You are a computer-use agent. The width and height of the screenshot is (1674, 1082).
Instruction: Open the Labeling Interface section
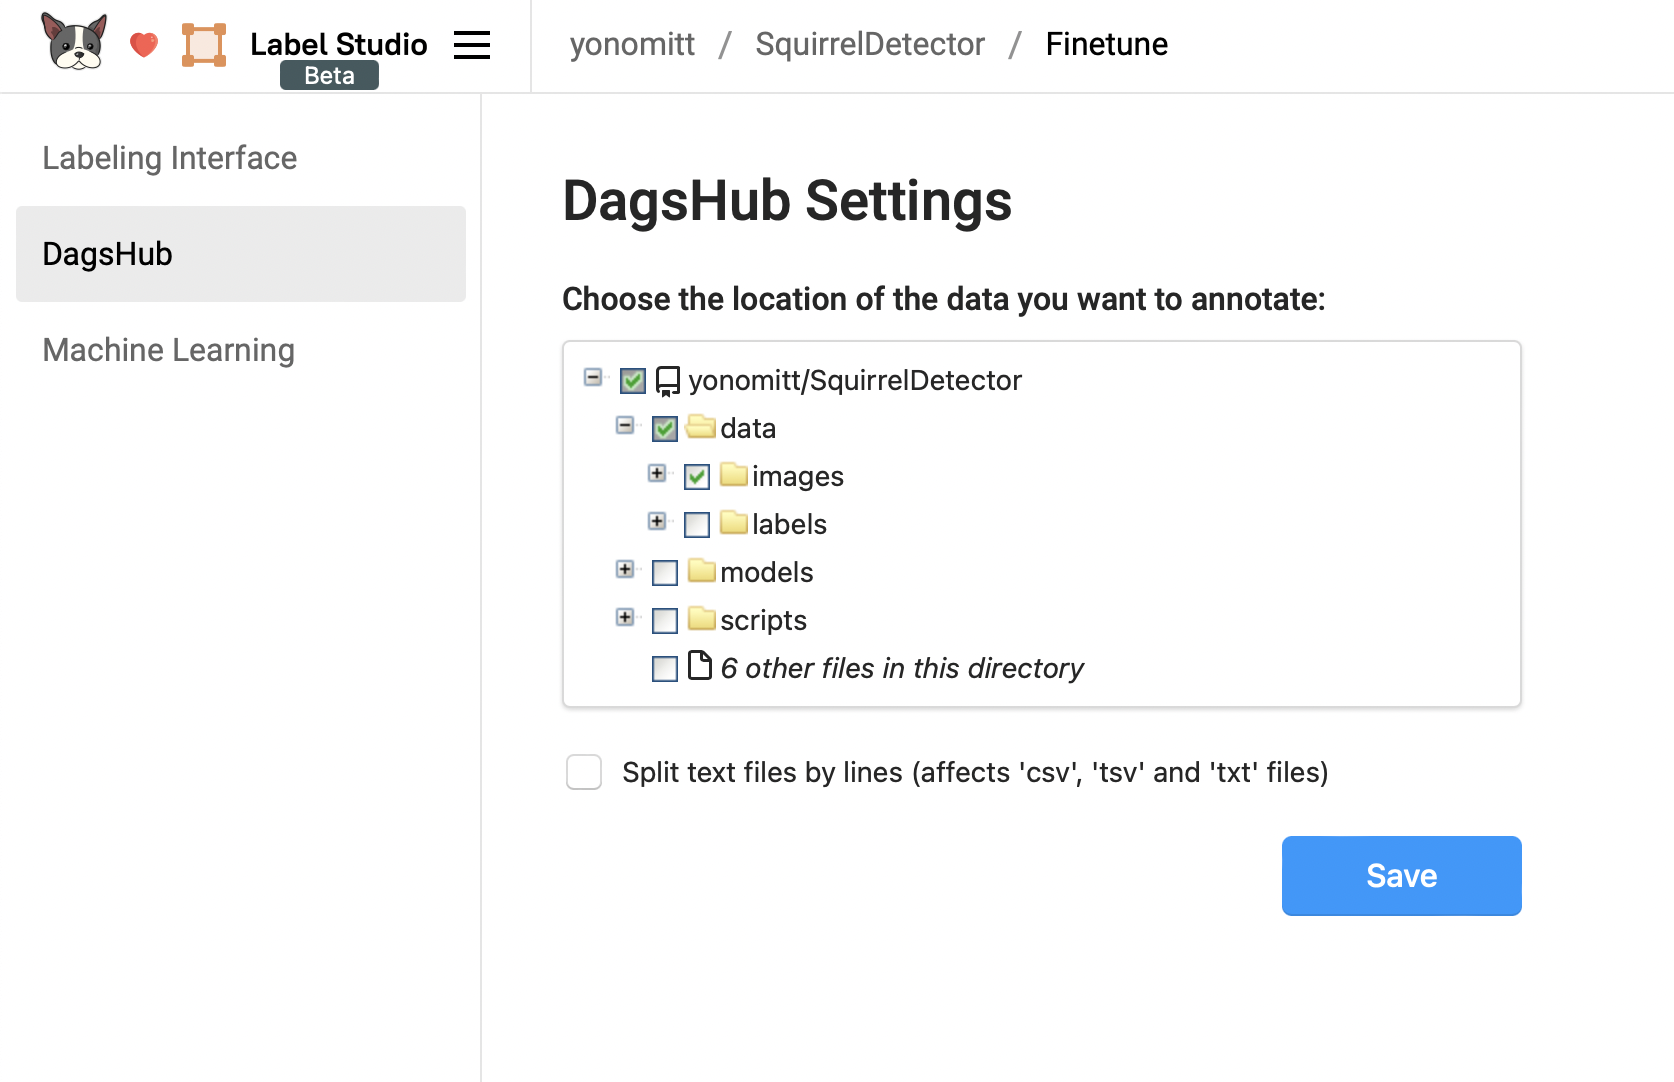(169, 158)
